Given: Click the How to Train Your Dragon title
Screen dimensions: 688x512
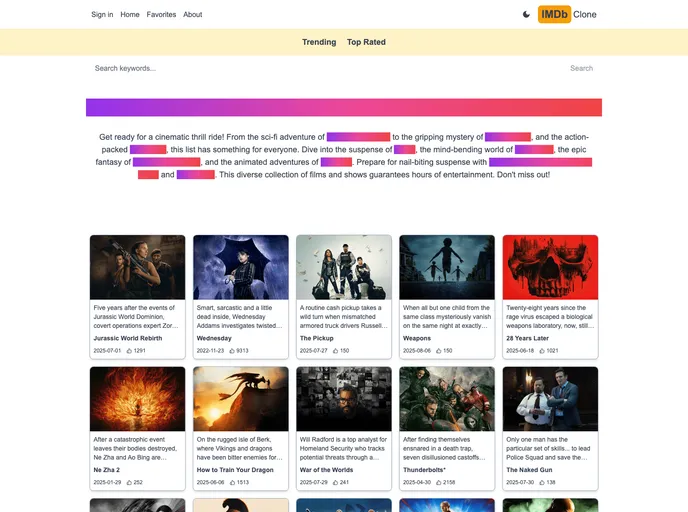Looking at the screenshot, I should click(x=235, y=470).
